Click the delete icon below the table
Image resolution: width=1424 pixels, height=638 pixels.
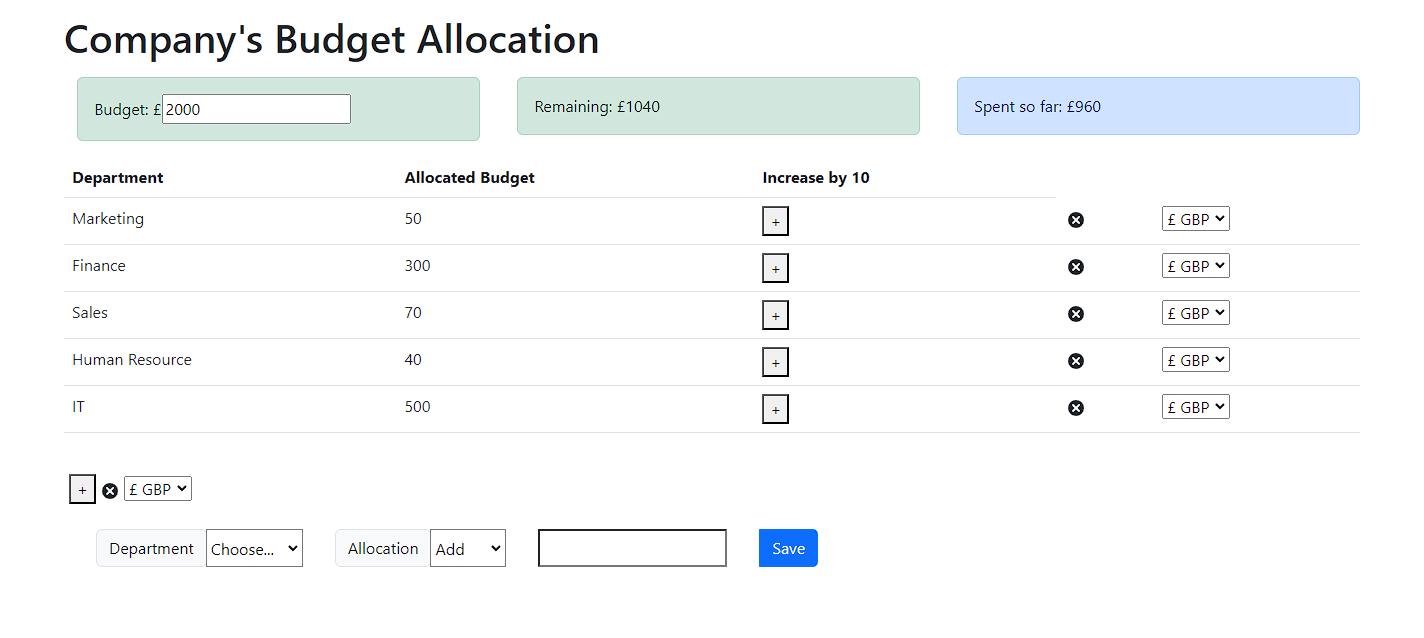110,489
